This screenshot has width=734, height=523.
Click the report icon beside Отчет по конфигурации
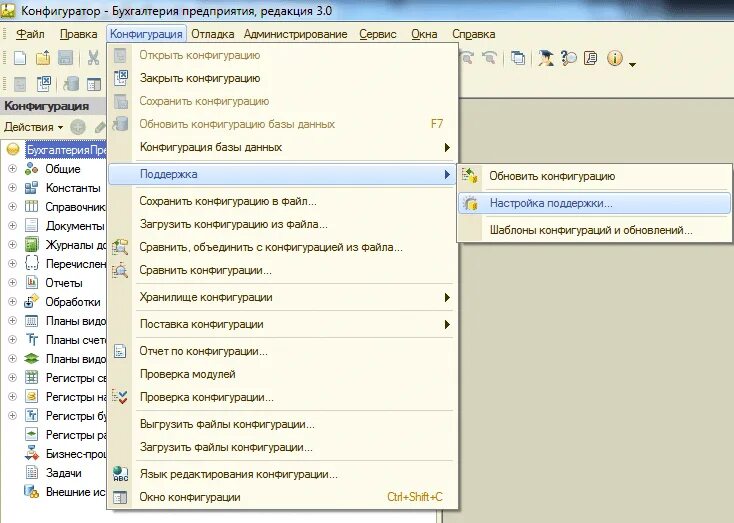point(120,351)
